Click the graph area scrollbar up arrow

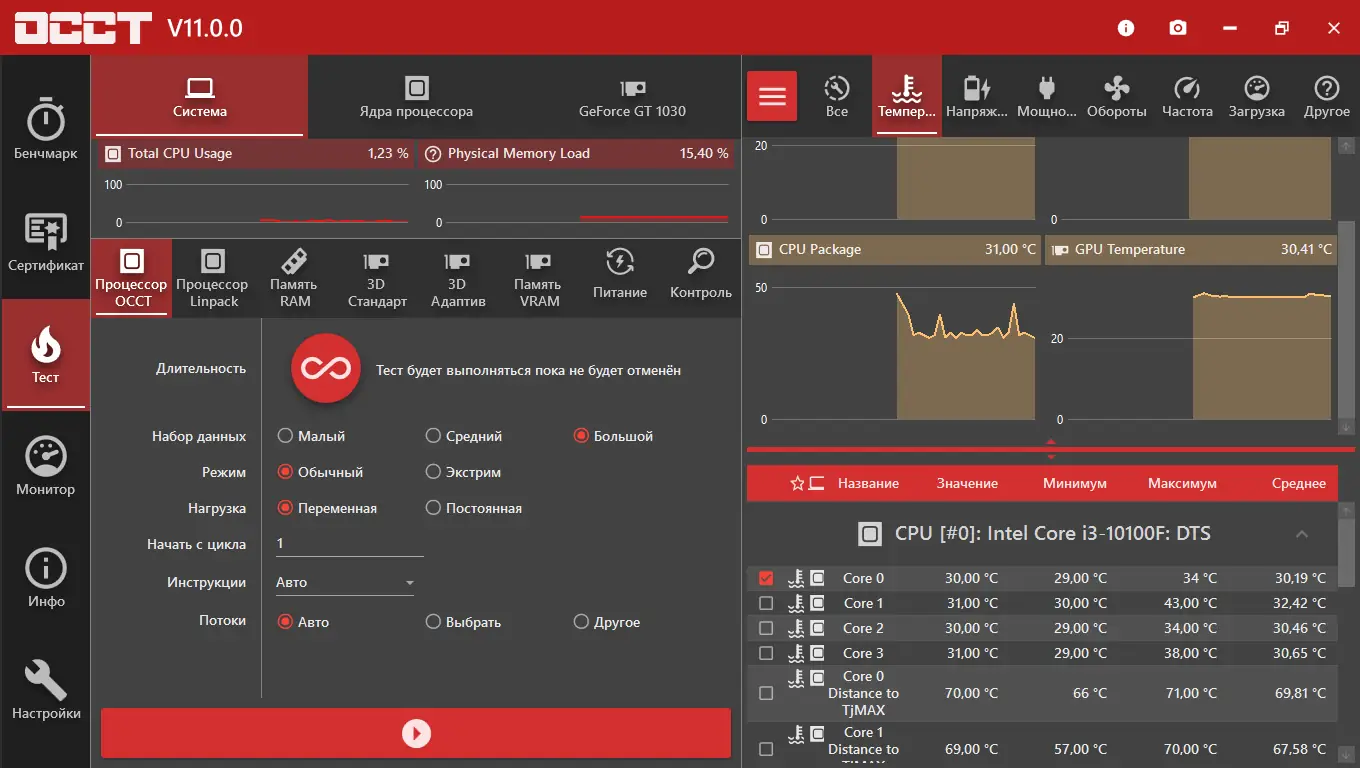click(1347, 145)
